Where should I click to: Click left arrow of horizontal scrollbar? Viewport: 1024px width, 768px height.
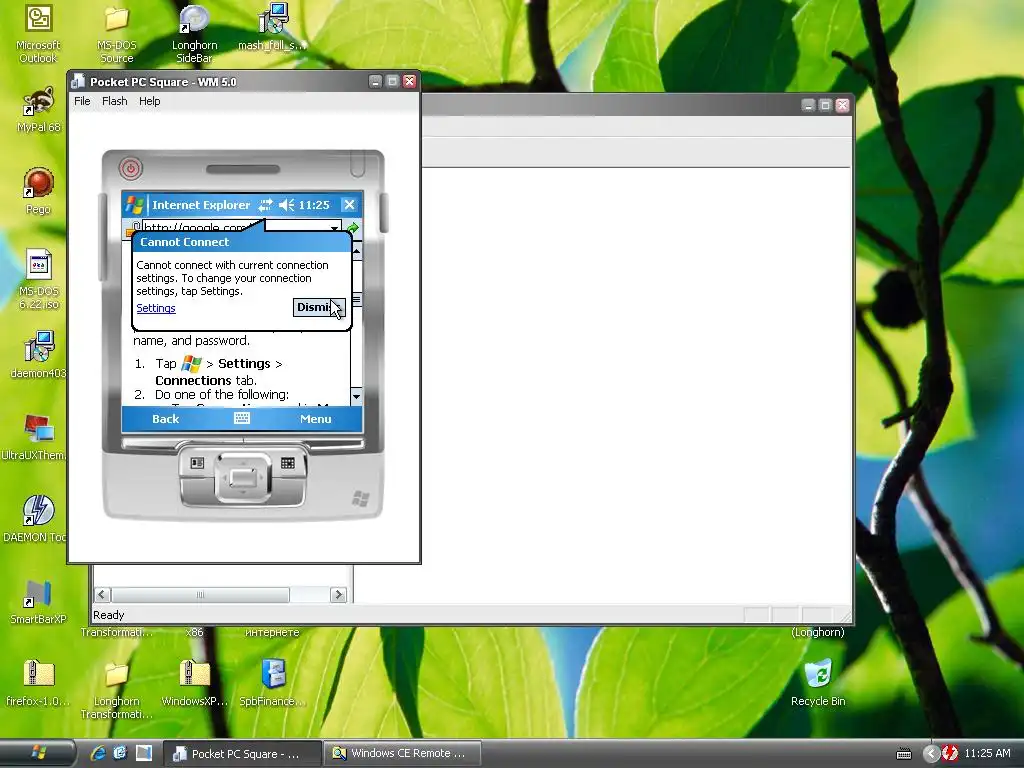pos(102,594)
